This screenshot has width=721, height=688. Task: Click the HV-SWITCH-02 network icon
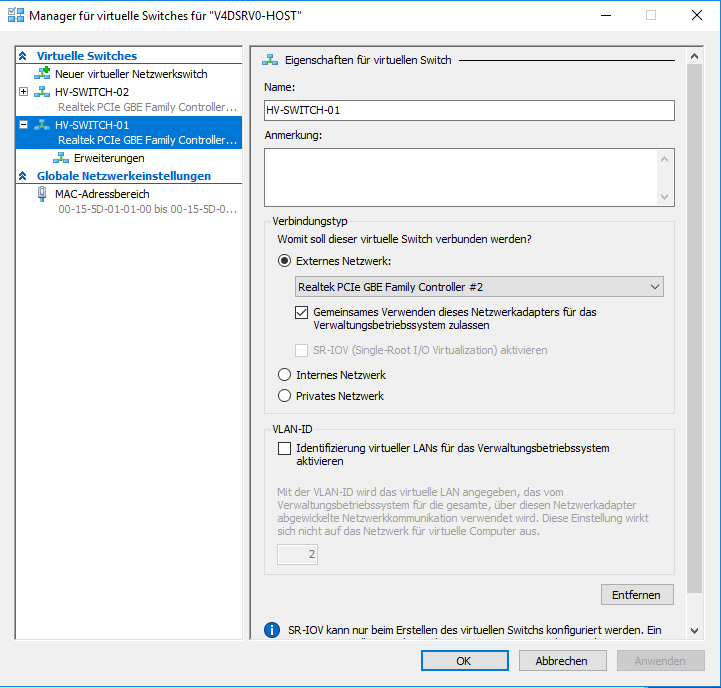click(x=42, y=92)
